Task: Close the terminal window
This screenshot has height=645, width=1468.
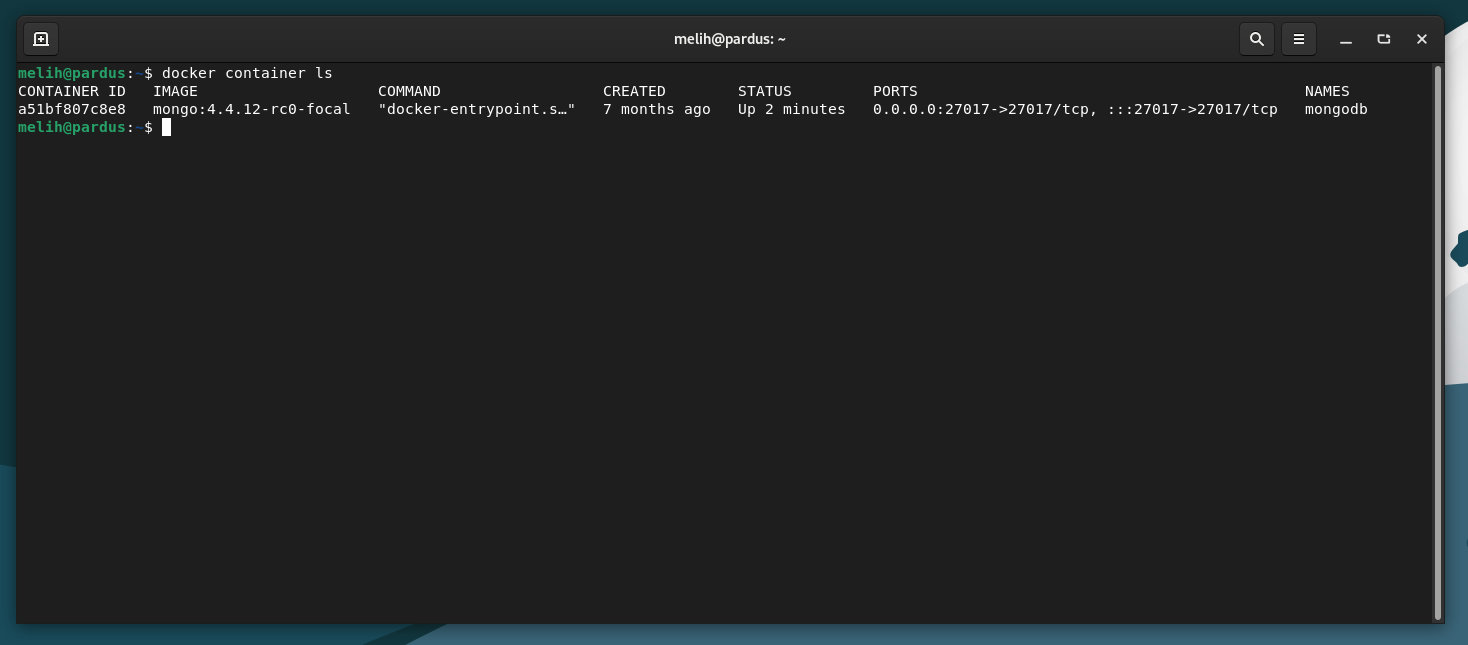Action: (1422, 39)
